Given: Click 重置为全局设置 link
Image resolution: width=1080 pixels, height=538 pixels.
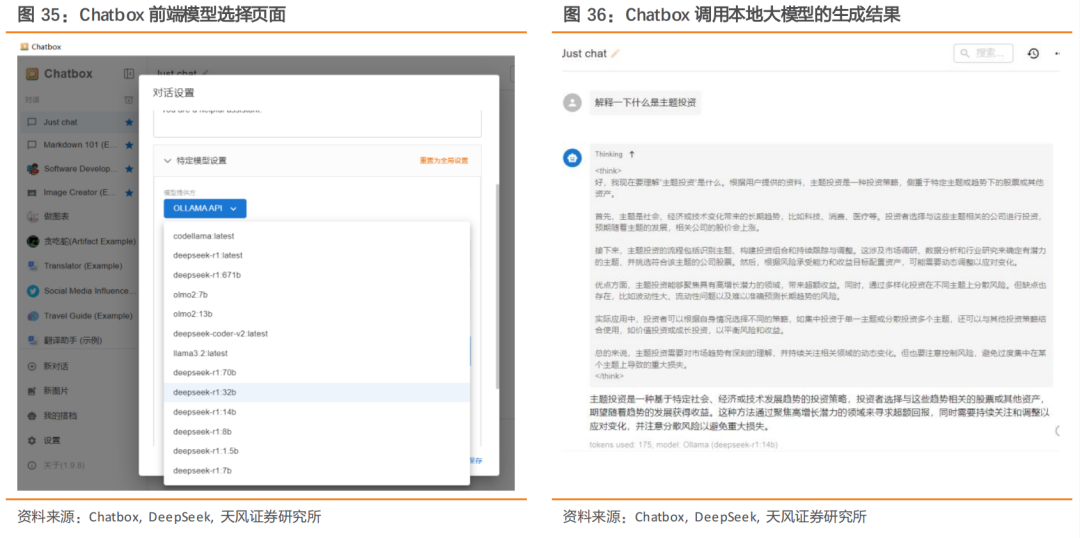Looking at the screenshot, I should coord(444,161).
